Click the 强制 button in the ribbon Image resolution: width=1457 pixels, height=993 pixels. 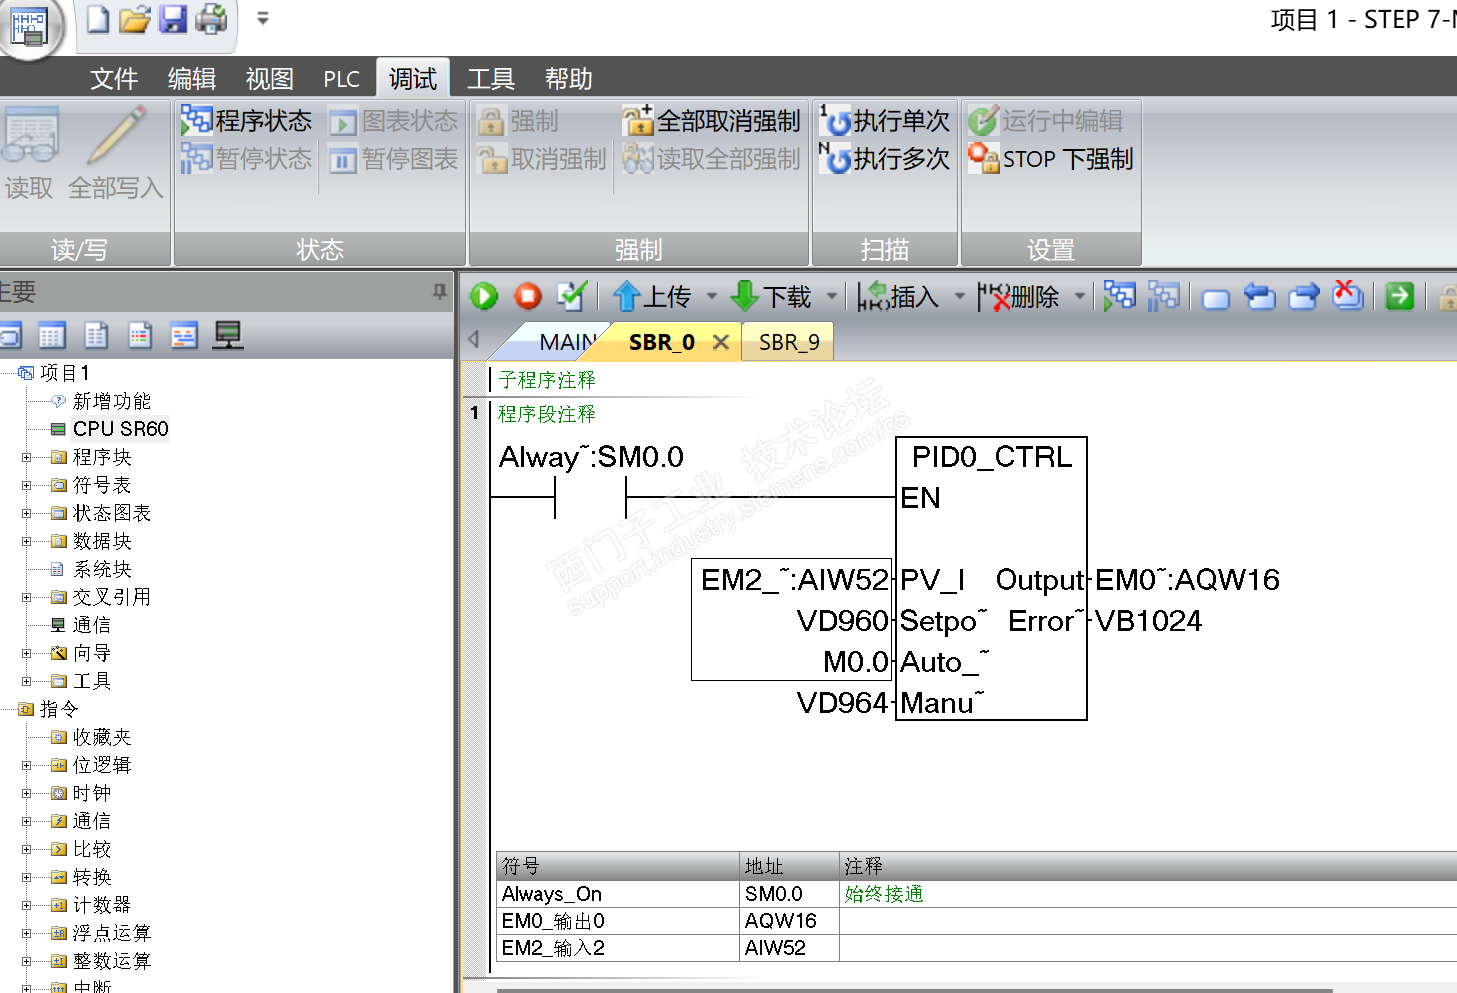518,121
